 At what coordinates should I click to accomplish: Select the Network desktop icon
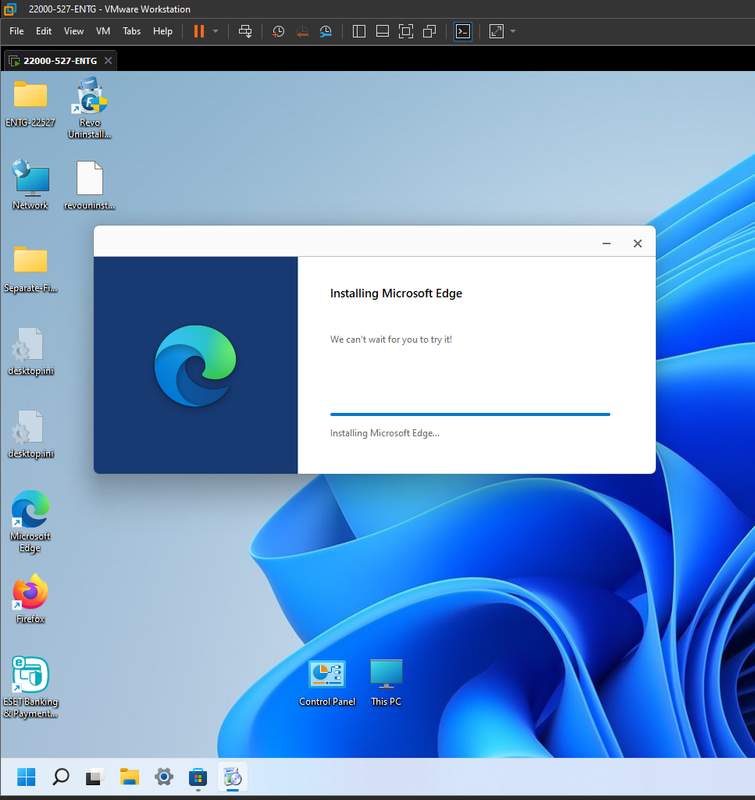point(31,185)
